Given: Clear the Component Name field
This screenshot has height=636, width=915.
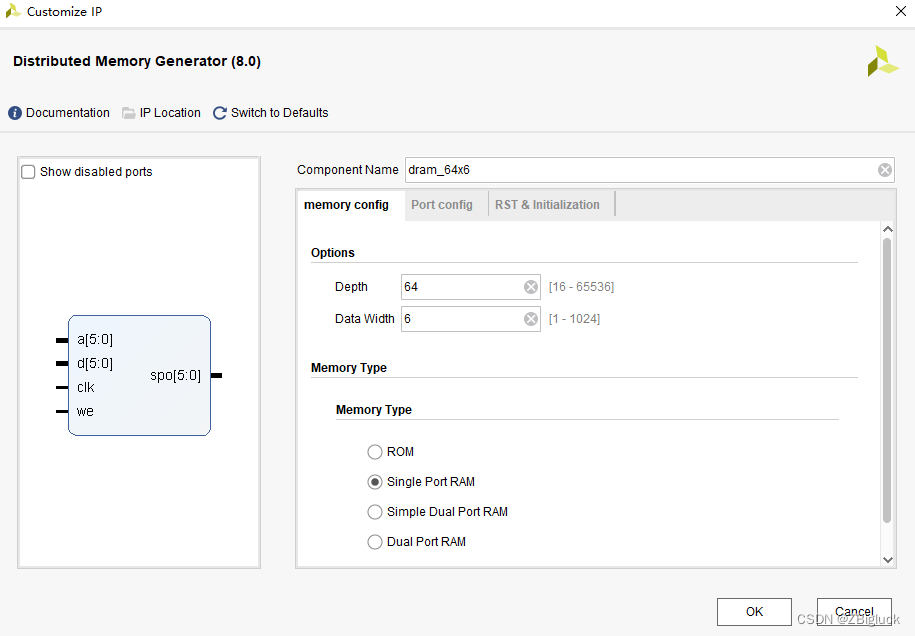Looking at the screenshot, I should (885, 170).
